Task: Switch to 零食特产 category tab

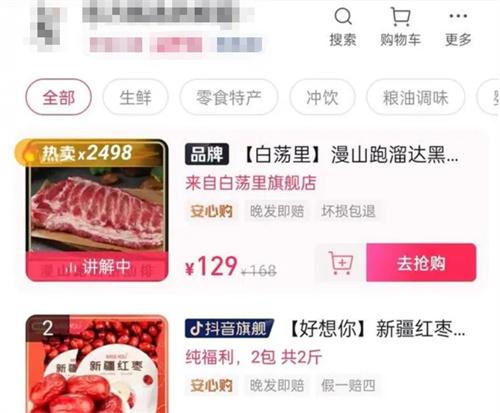Action: click(x=229, y=97)
